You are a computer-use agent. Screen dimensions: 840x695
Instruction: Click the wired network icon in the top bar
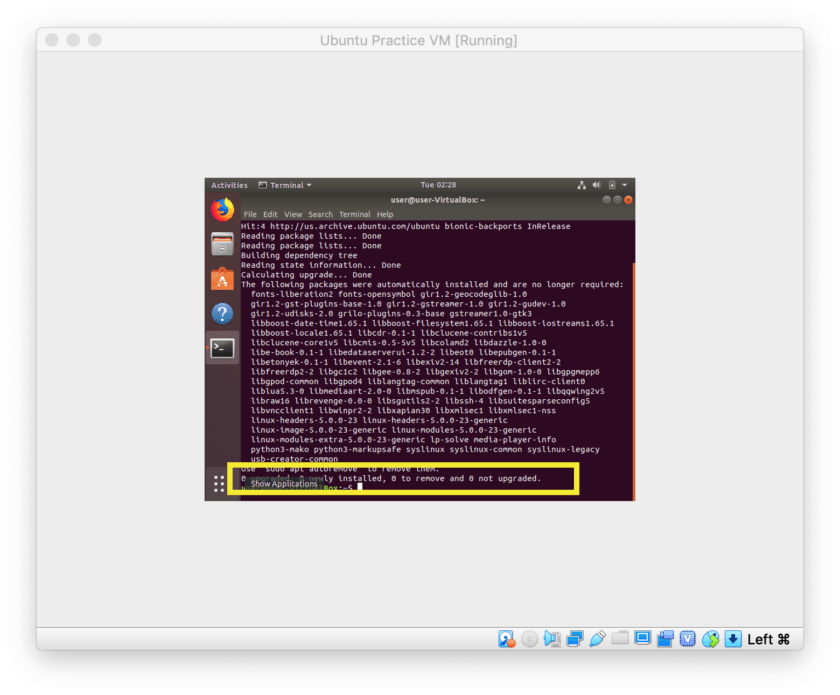582,185
